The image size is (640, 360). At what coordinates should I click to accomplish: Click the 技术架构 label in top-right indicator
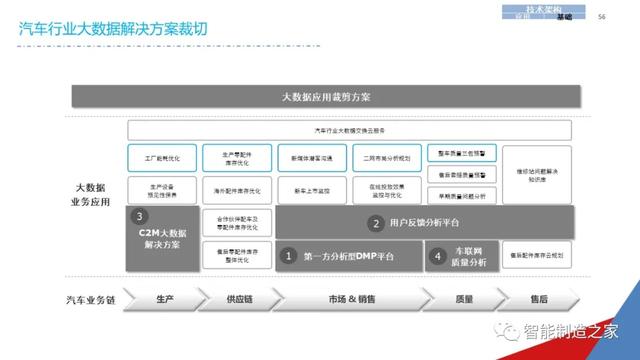click(543, 9)
